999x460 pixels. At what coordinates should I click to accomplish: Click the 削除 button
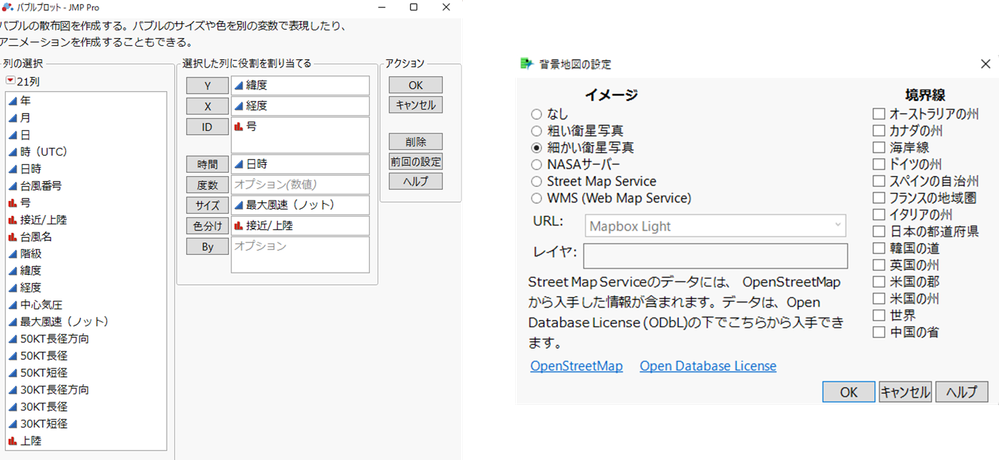(415, 141)
